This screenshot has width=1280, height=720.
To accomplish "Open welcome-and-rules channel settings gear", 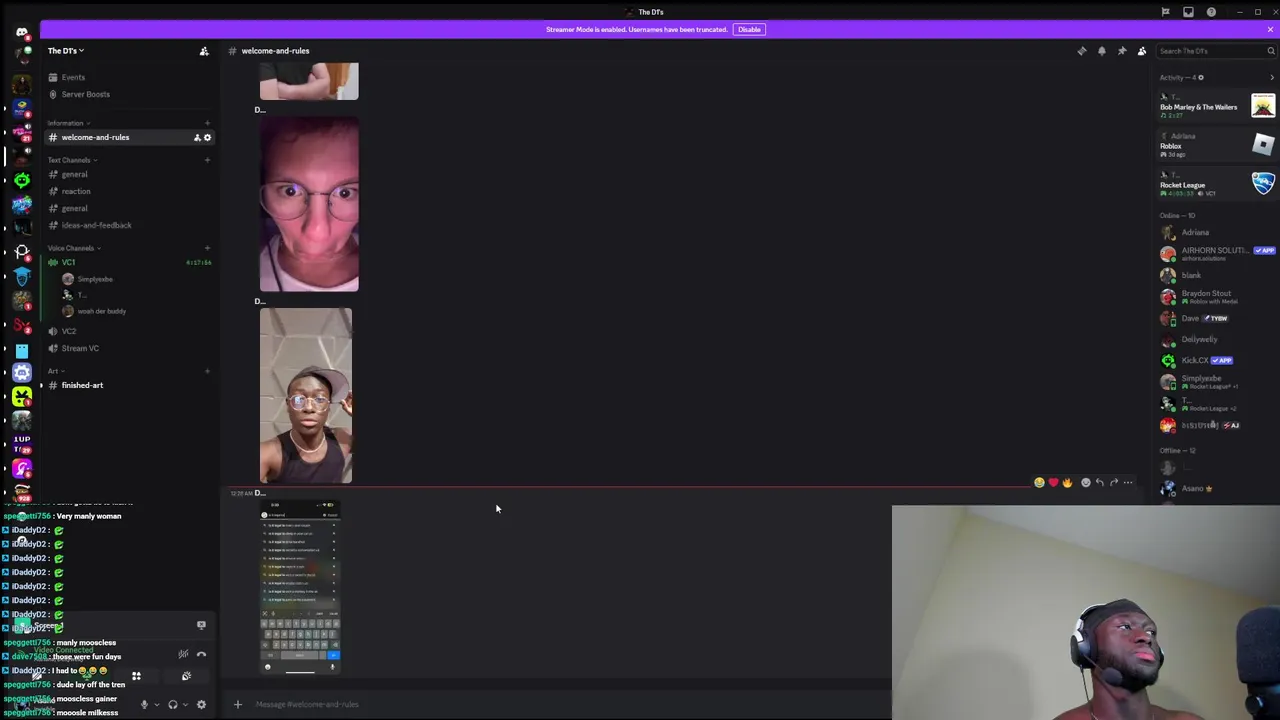I will (208, 137).
